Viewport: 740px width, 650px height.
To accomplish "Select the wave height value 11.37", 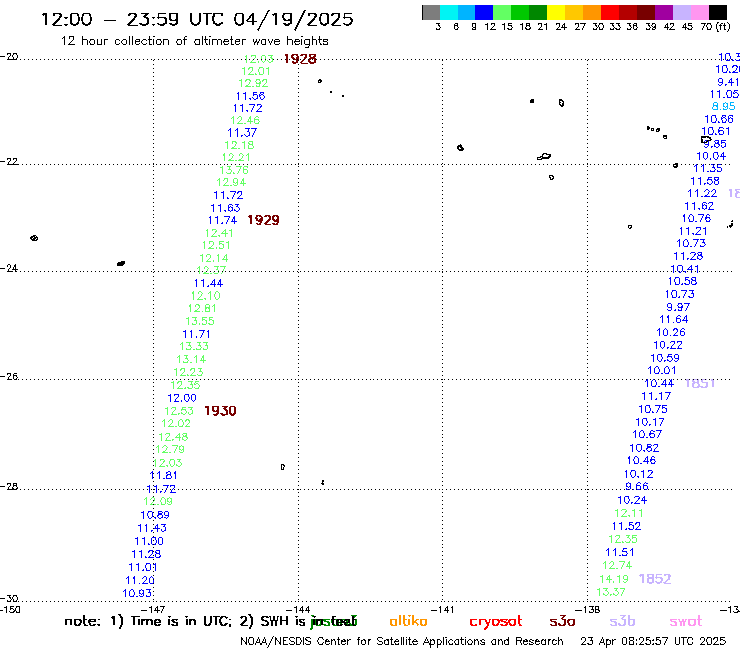I will click(242, 133).
